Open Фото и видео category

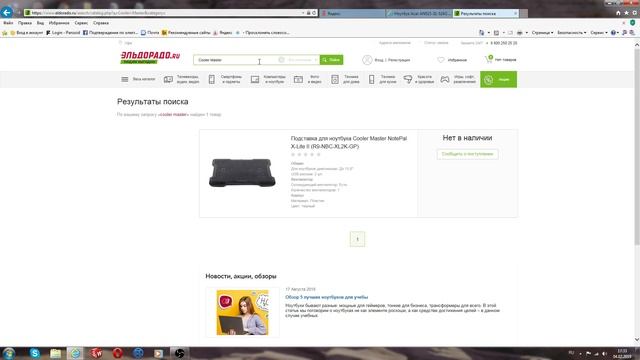308,79
